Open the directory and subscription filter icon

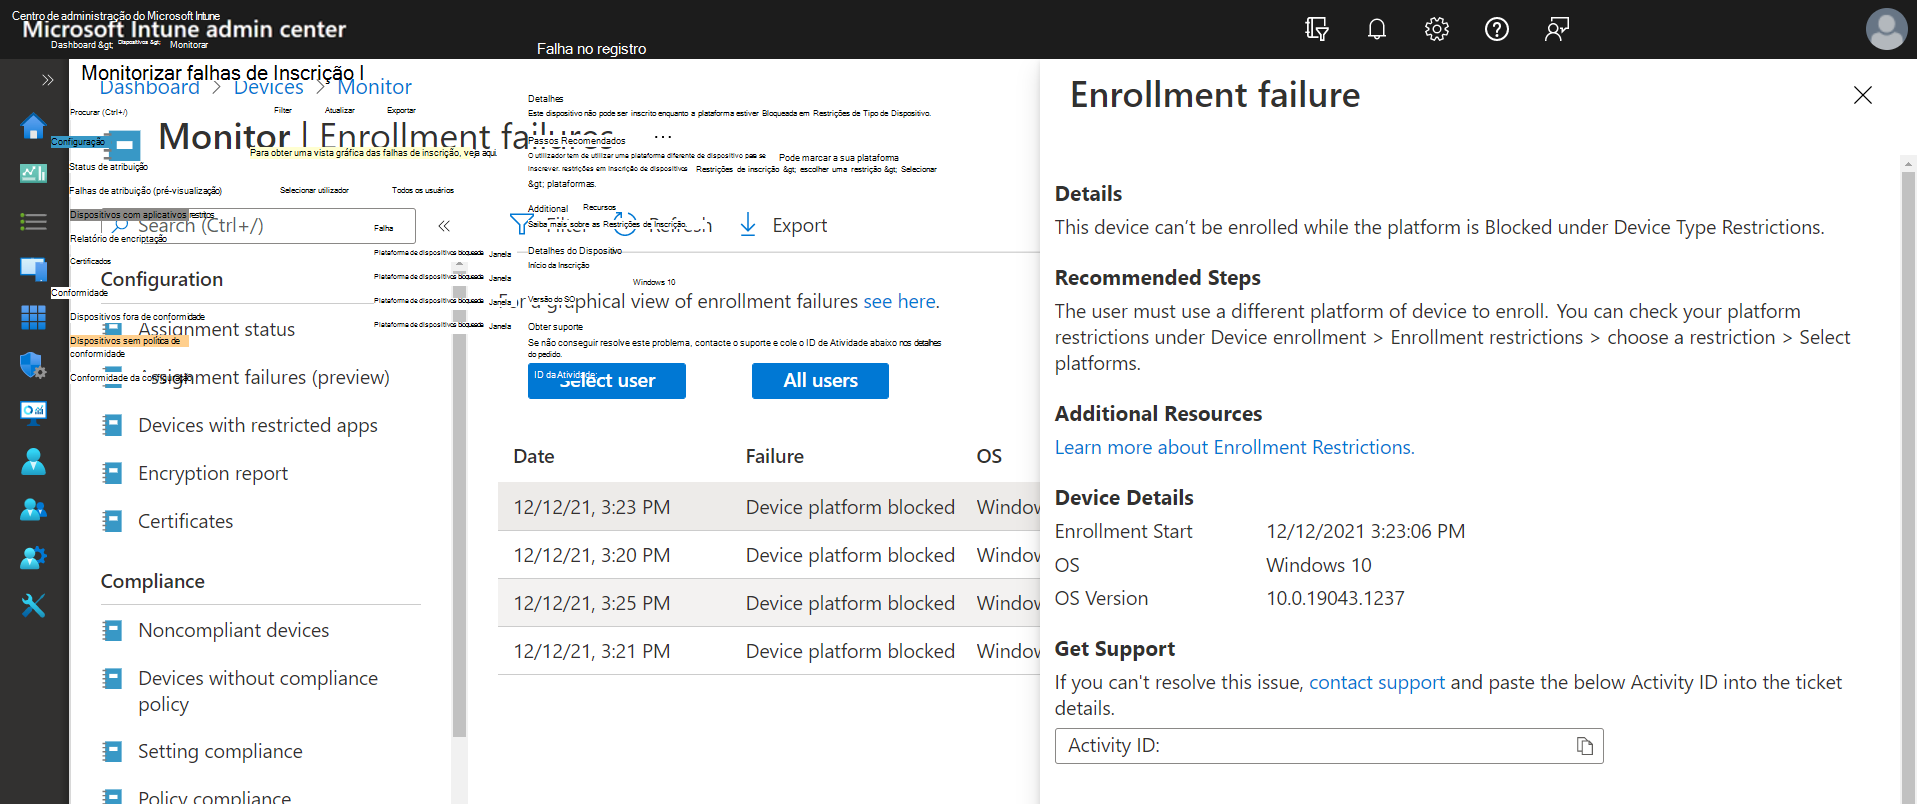[x=1316, y=29]
